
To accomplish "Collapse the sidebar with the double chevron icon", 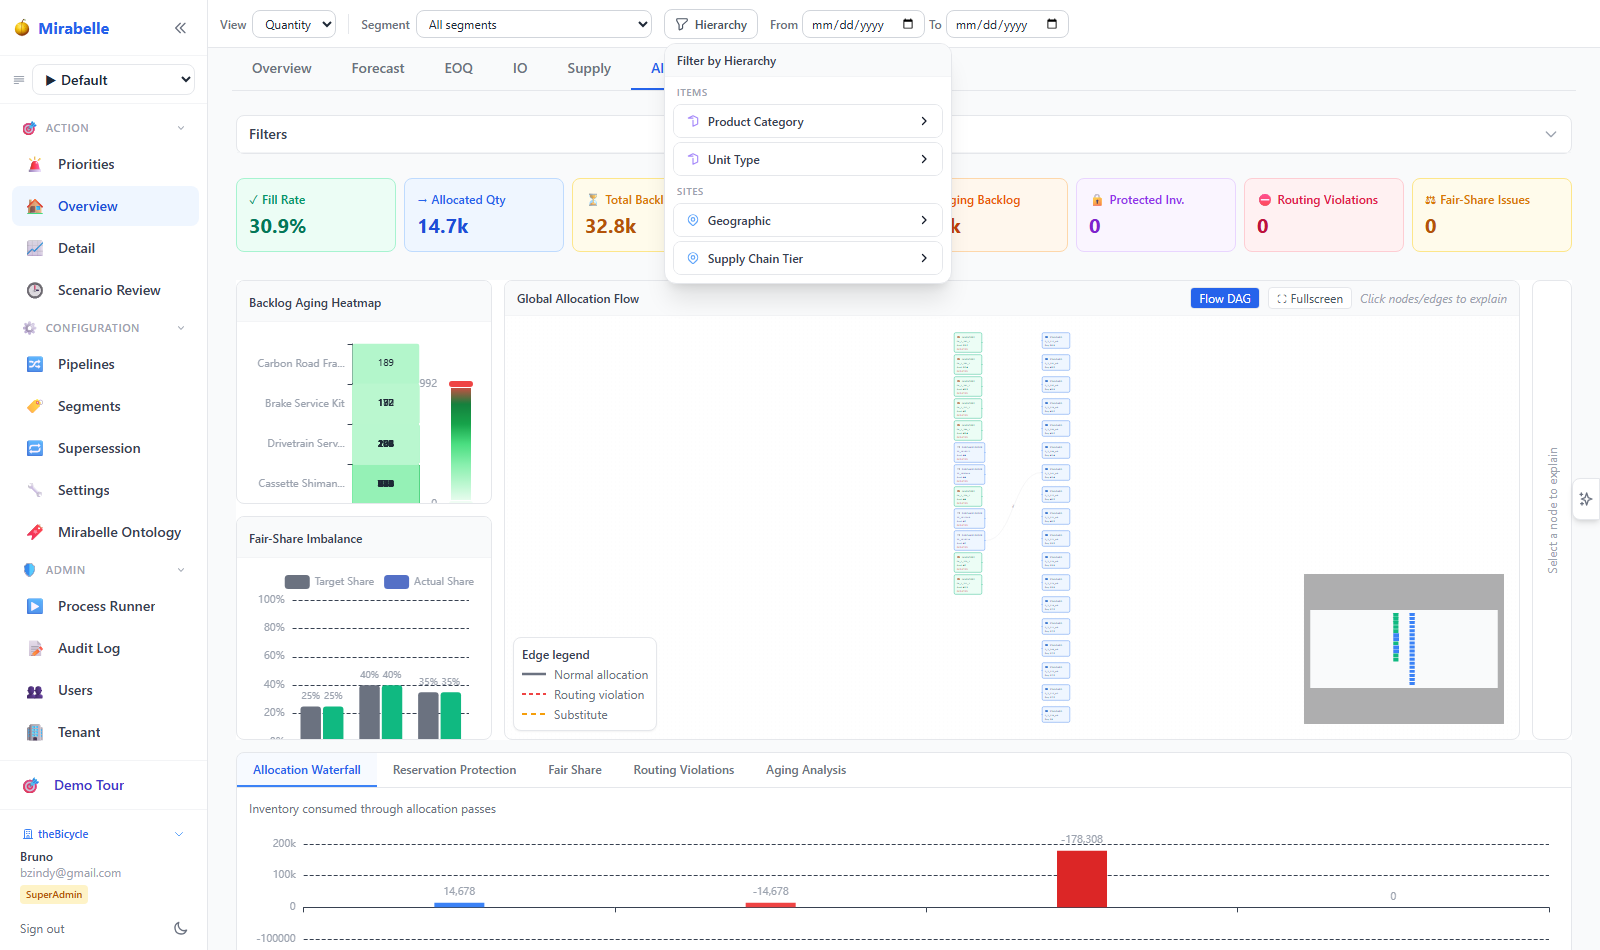I will tap(180, 28).
